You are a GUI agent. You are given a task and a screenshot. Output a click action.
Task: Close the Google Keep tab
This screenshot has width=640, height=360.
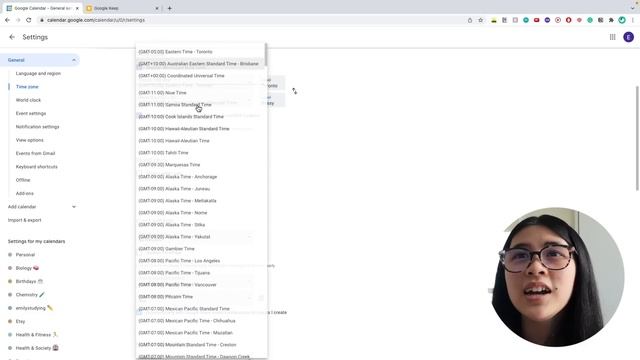click(157, 8)
